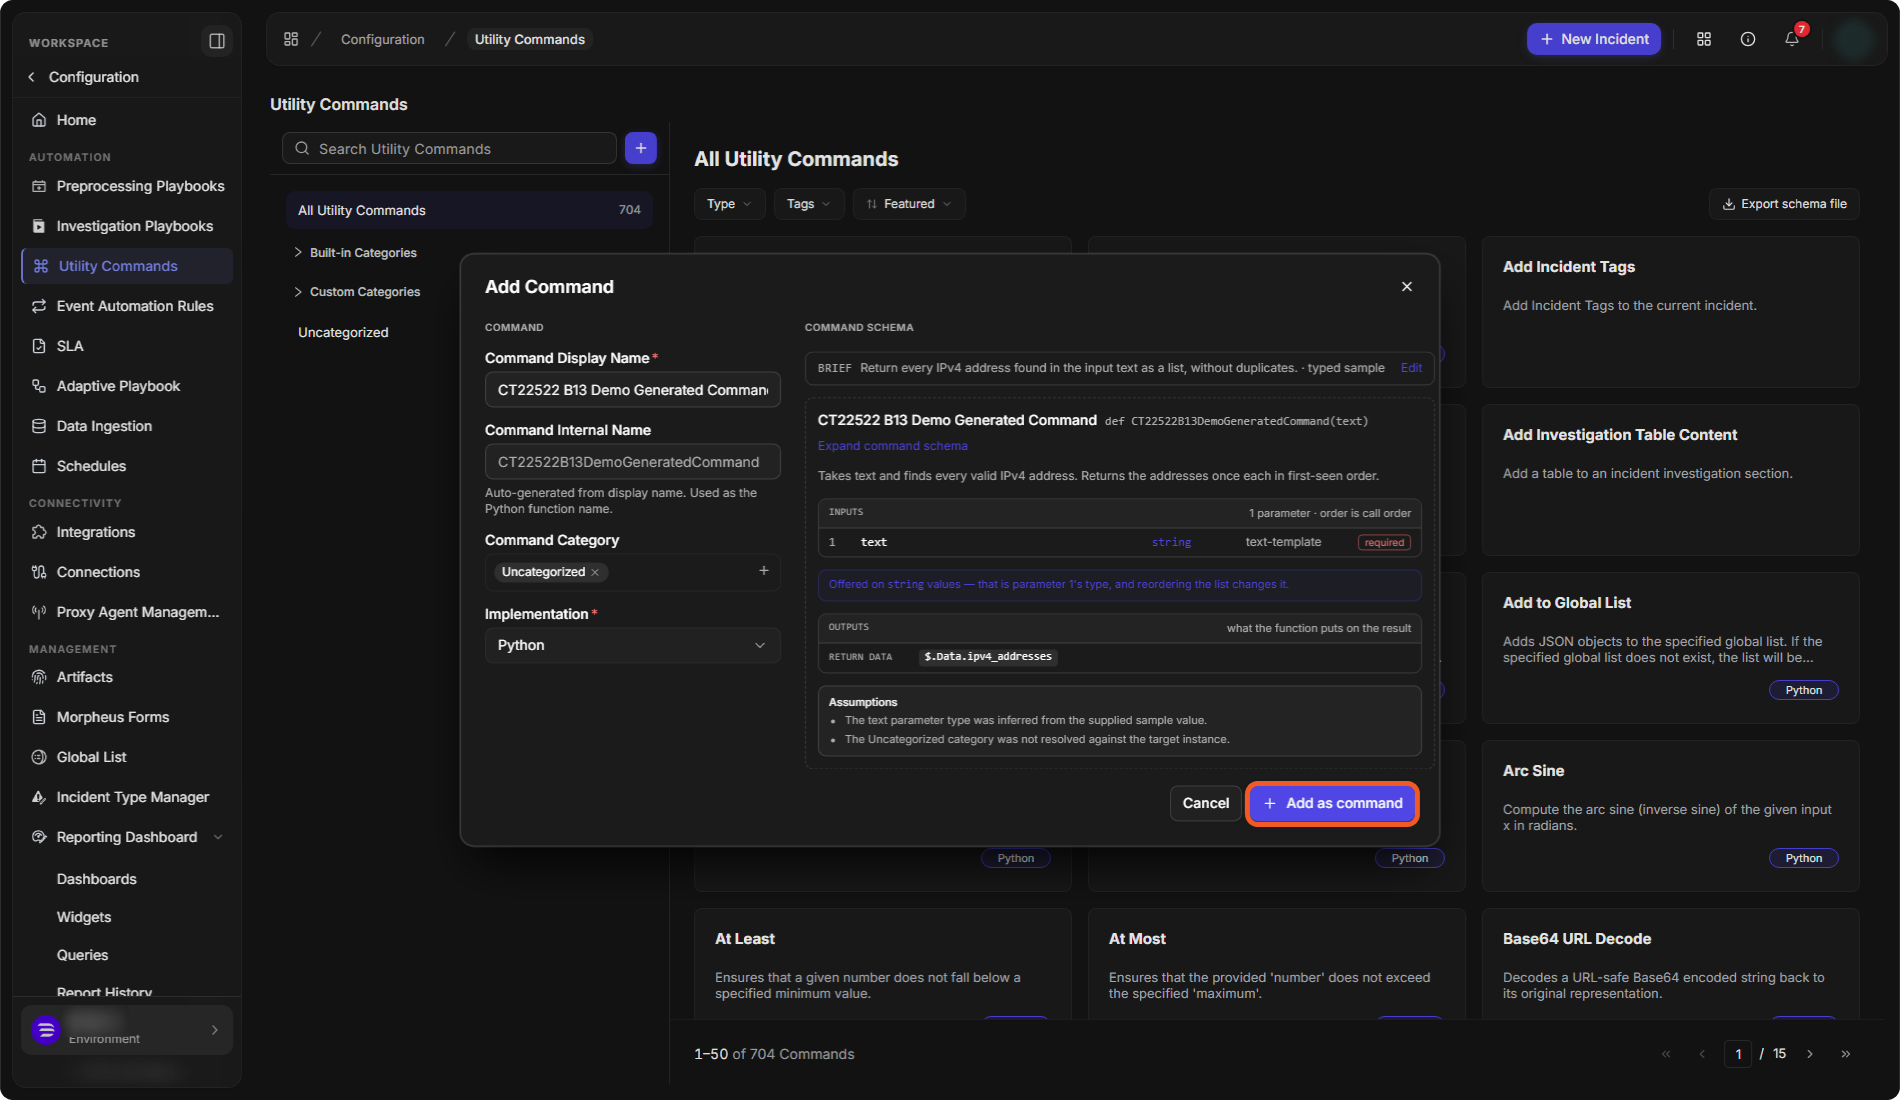Open Data Ingestion

click(127, 426)
